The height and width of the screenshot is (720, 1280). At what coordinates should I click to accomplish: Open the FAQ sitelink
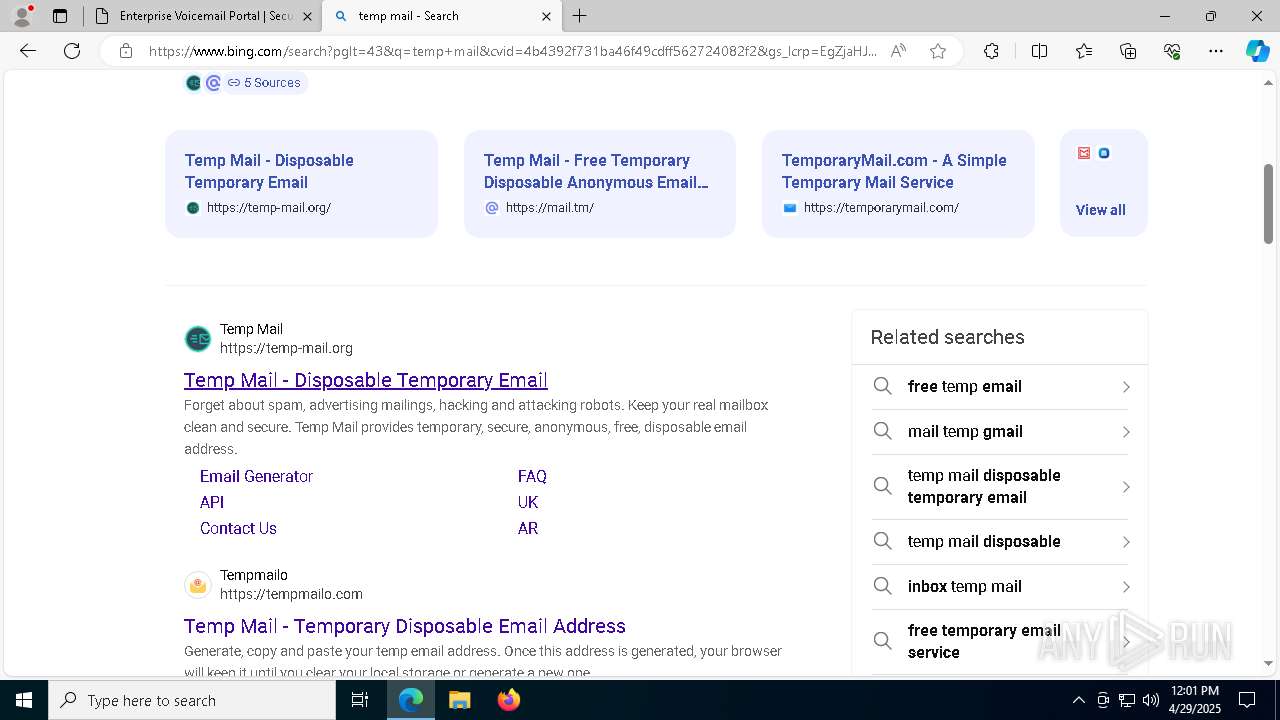(532, 476)
